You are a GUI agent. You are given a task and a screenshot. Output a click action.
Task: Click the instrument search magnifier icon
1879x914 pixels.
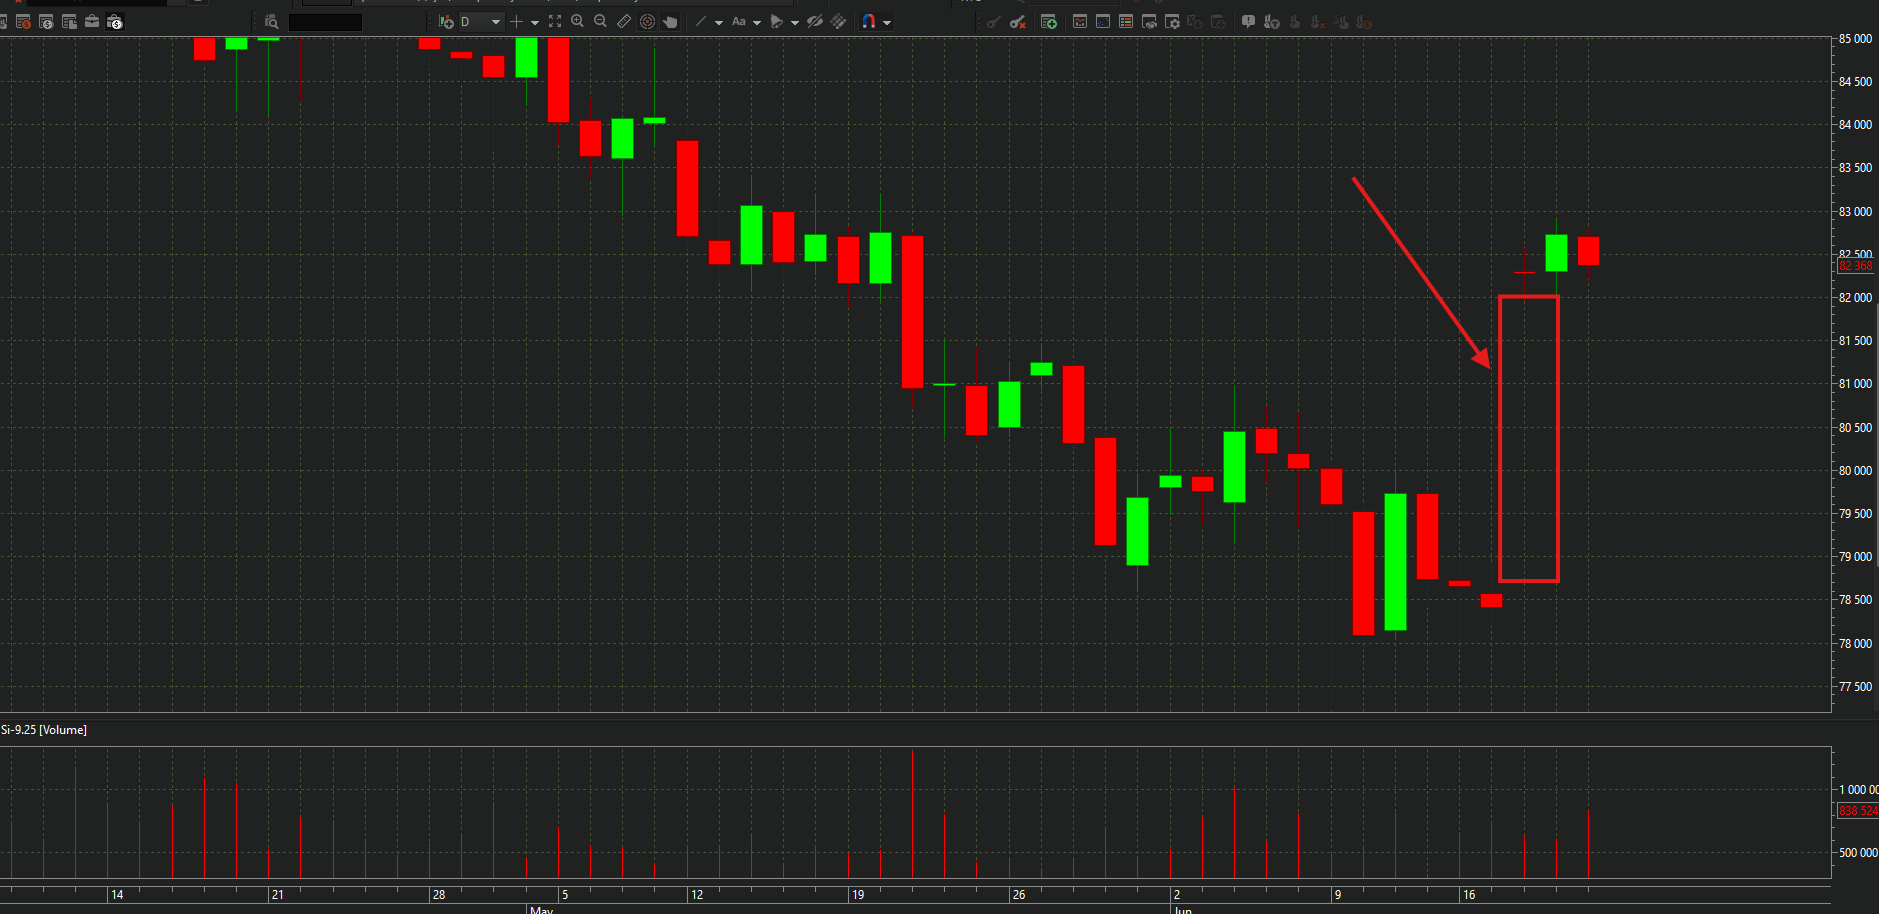[271, 22]
